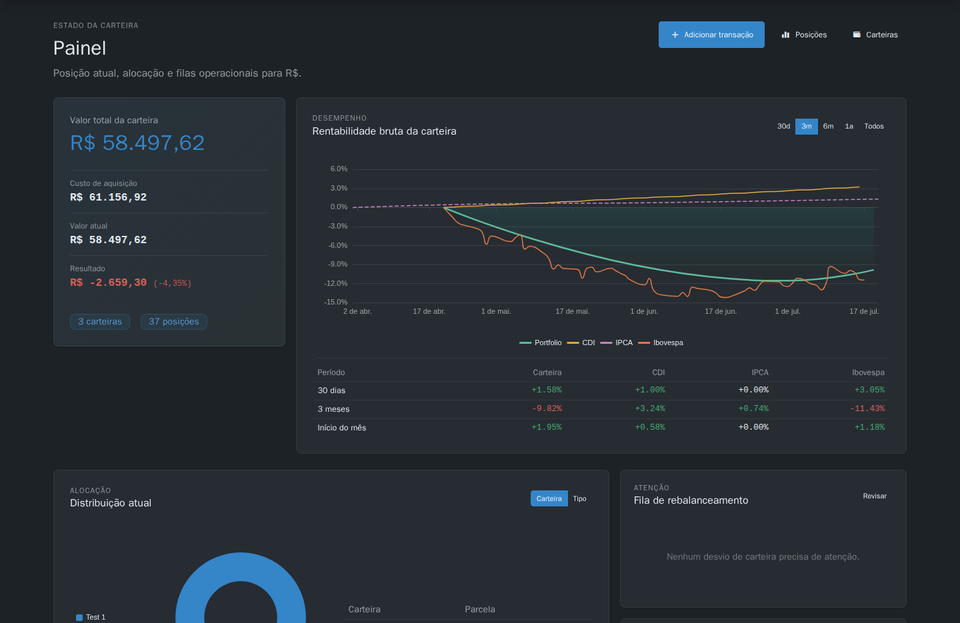Click the Painel page heading
The height and width of the screenshot is (623, 960).
(80, 48)
